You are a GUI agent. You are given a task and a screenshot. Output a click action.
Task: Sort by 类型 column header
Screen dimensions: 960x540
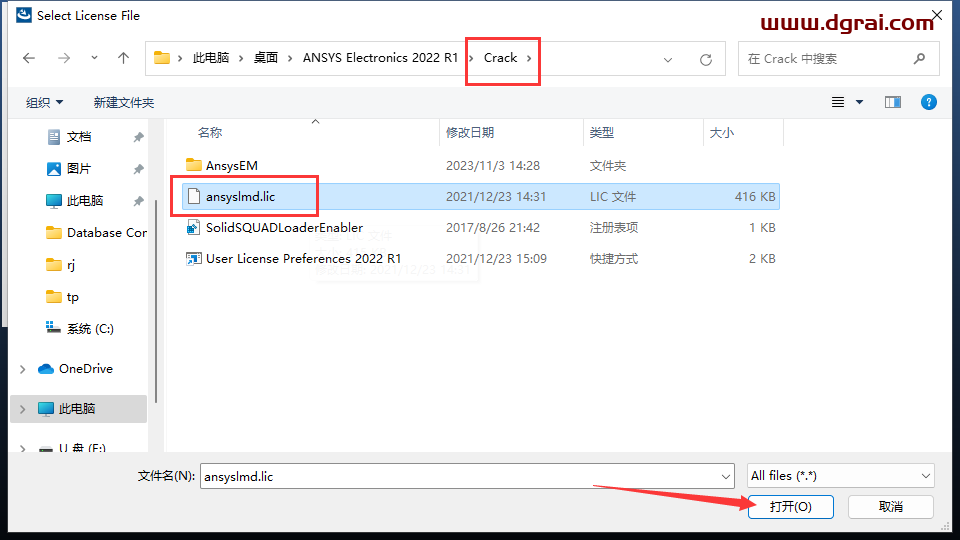click(x=601, y=132)
